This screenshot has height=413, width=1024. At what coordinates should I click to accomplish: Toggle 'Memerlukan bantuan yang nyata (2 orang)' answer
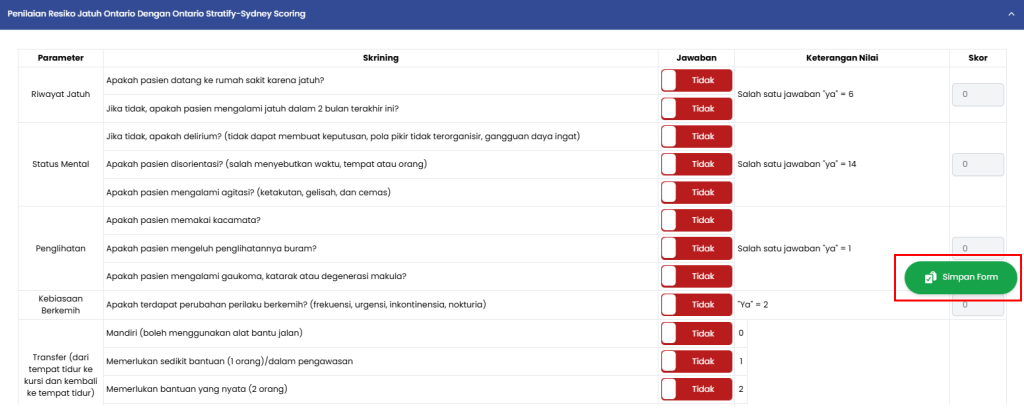(x=696, y=388)
